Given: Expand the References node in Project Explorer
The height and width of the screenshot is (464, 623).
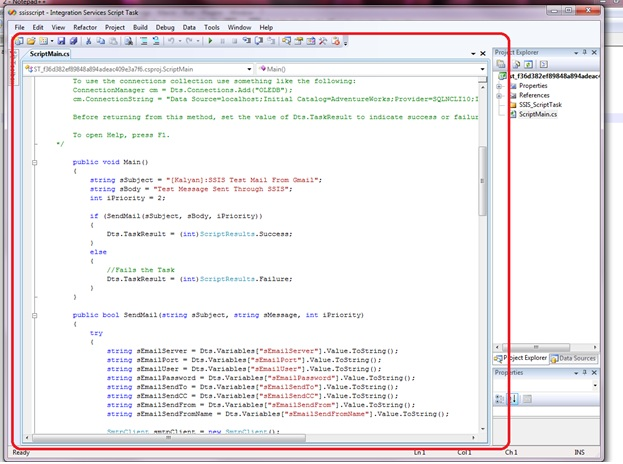Looking at the screenshot, I should coord(499,95).
